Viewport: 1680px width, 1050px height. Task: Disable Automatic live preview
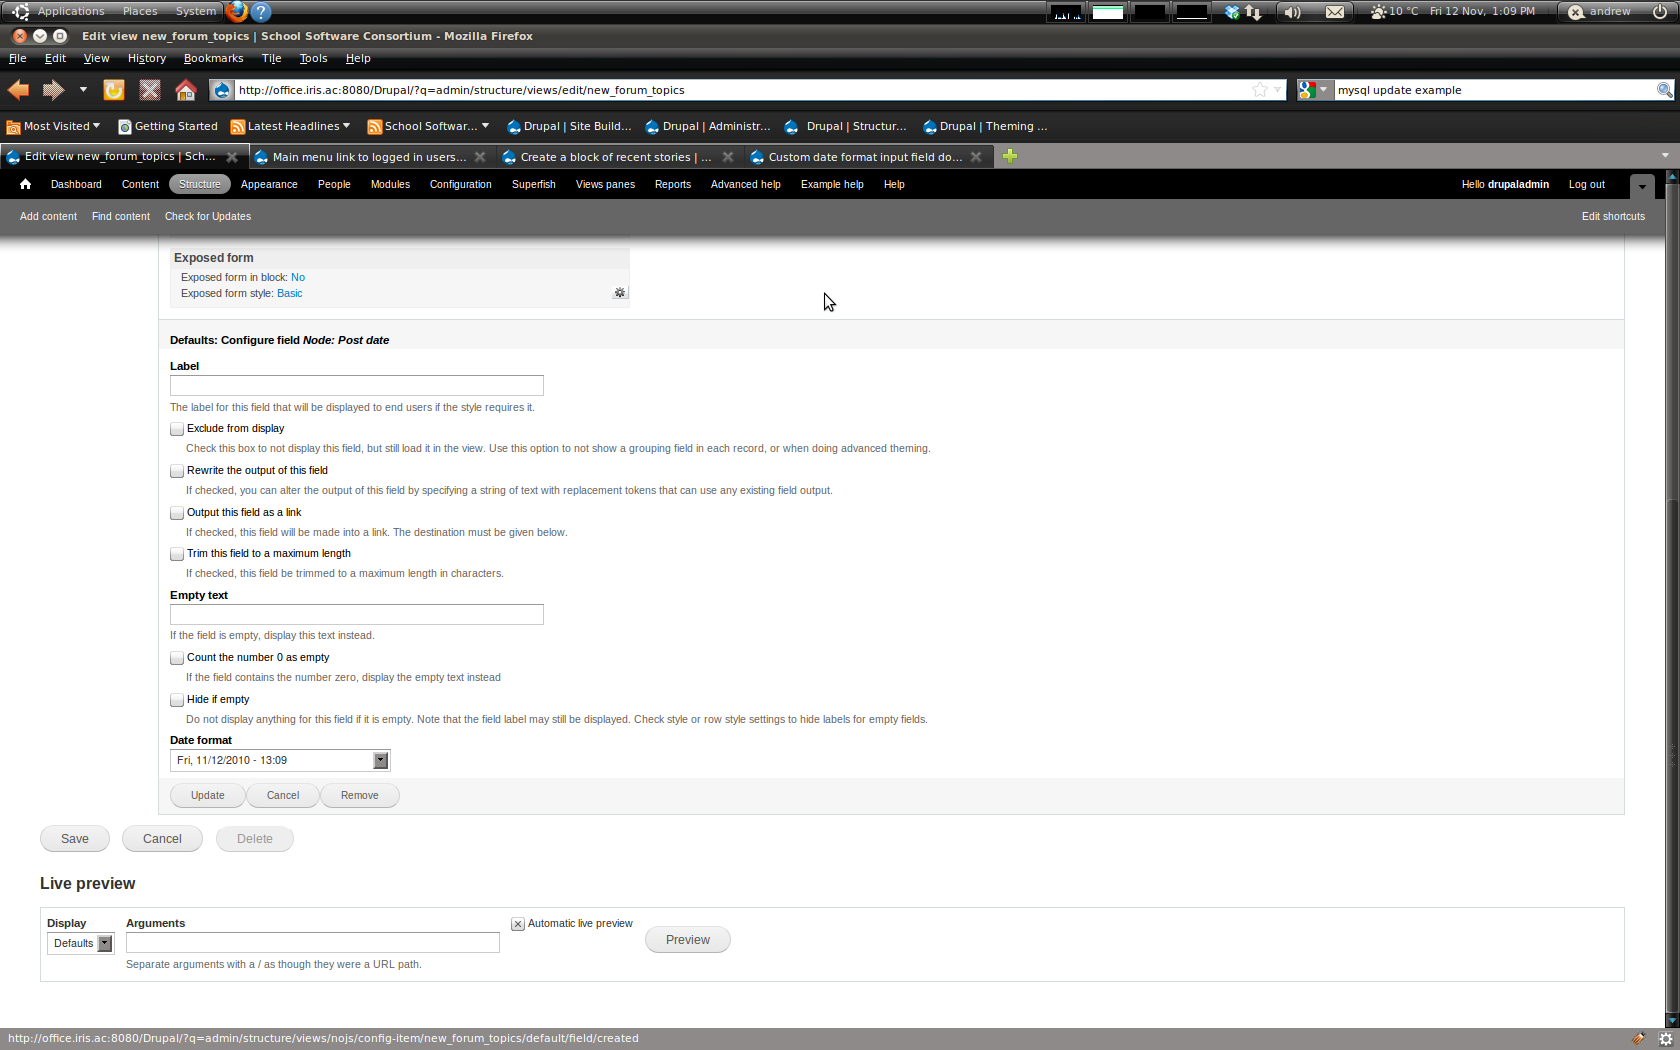[x=518, y=923]
